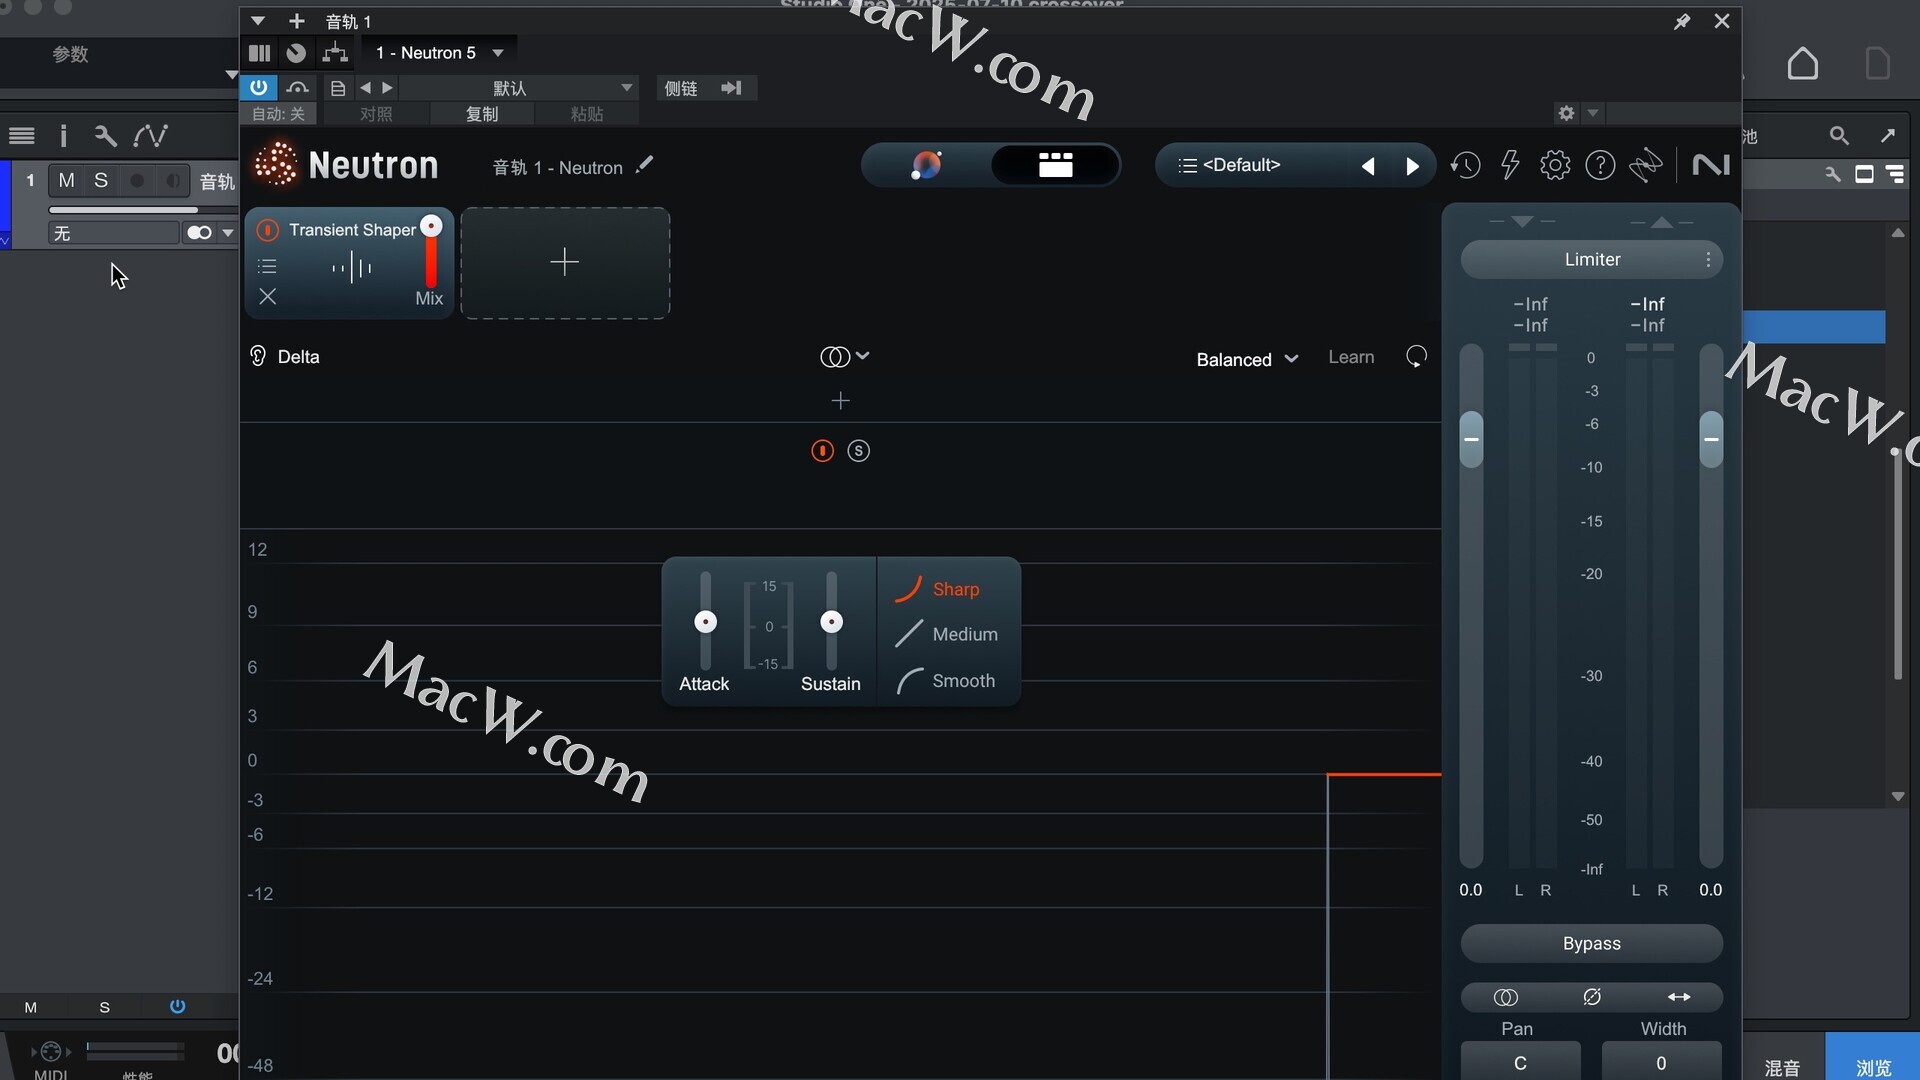Add a new module with plus slot
1920x1080 pixels.
tap(565, 263)
